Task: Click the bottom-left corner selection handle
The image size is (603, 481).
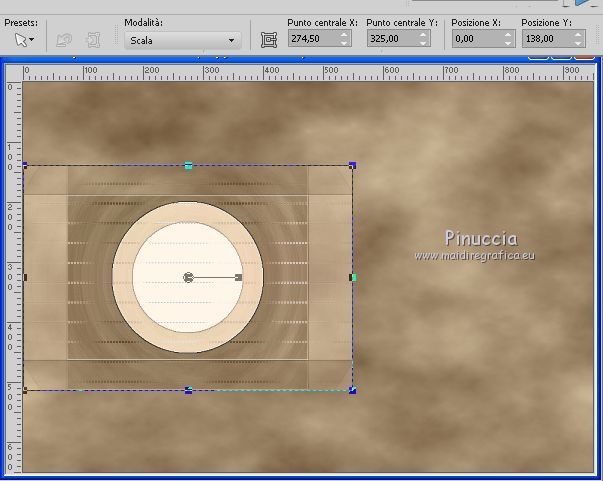Action: 25,390
